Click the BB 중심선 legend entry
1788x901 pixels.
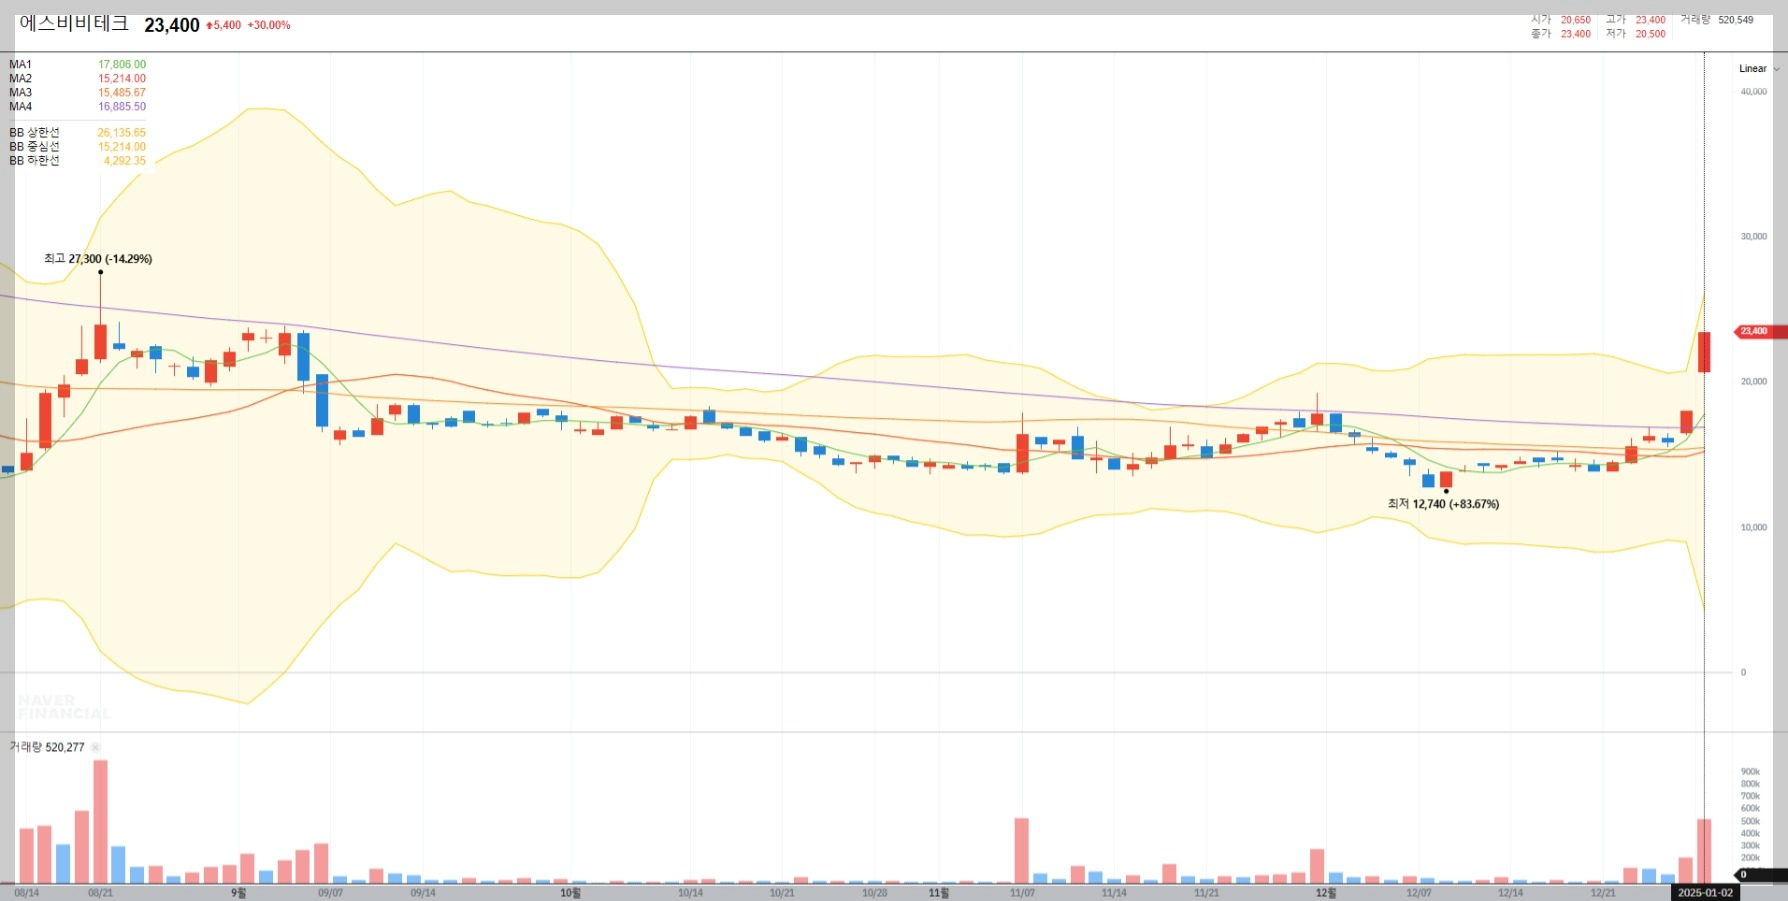pos(78,146)
